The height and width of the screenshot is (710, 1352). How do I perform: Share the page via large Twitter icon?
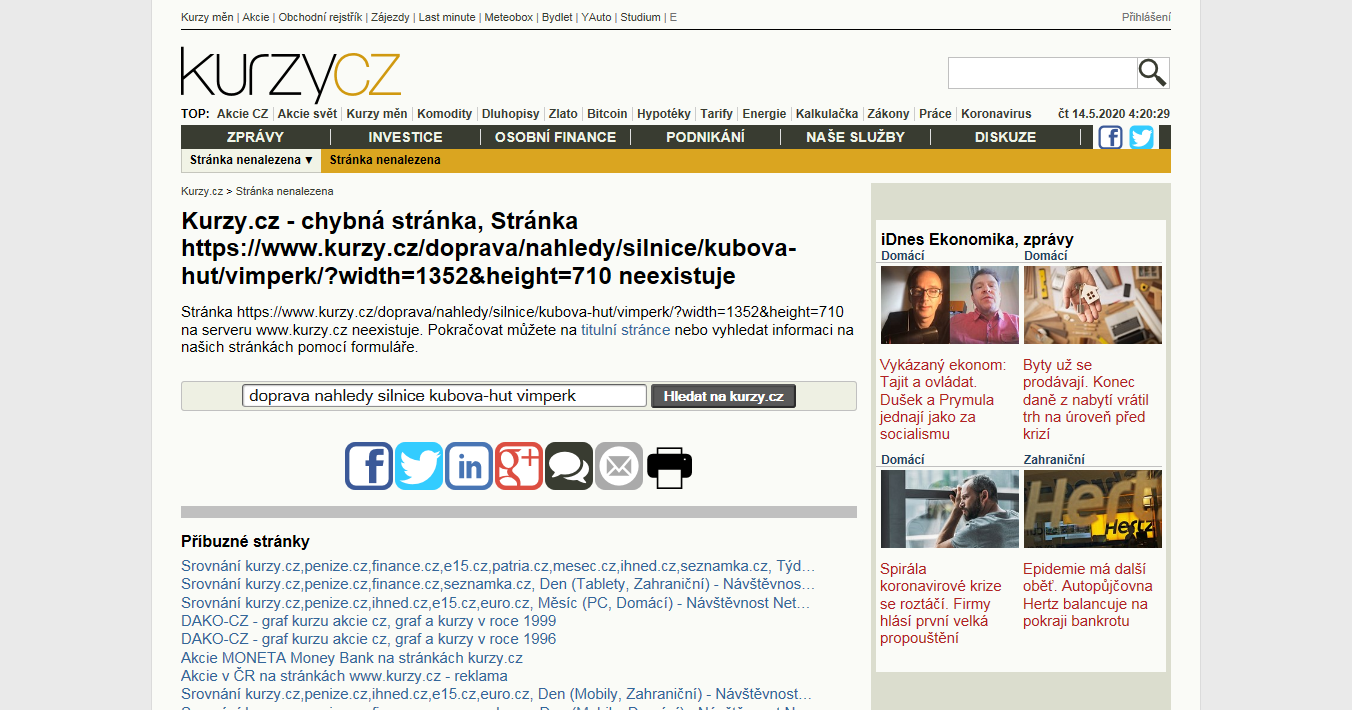click(x=419, y=466)
